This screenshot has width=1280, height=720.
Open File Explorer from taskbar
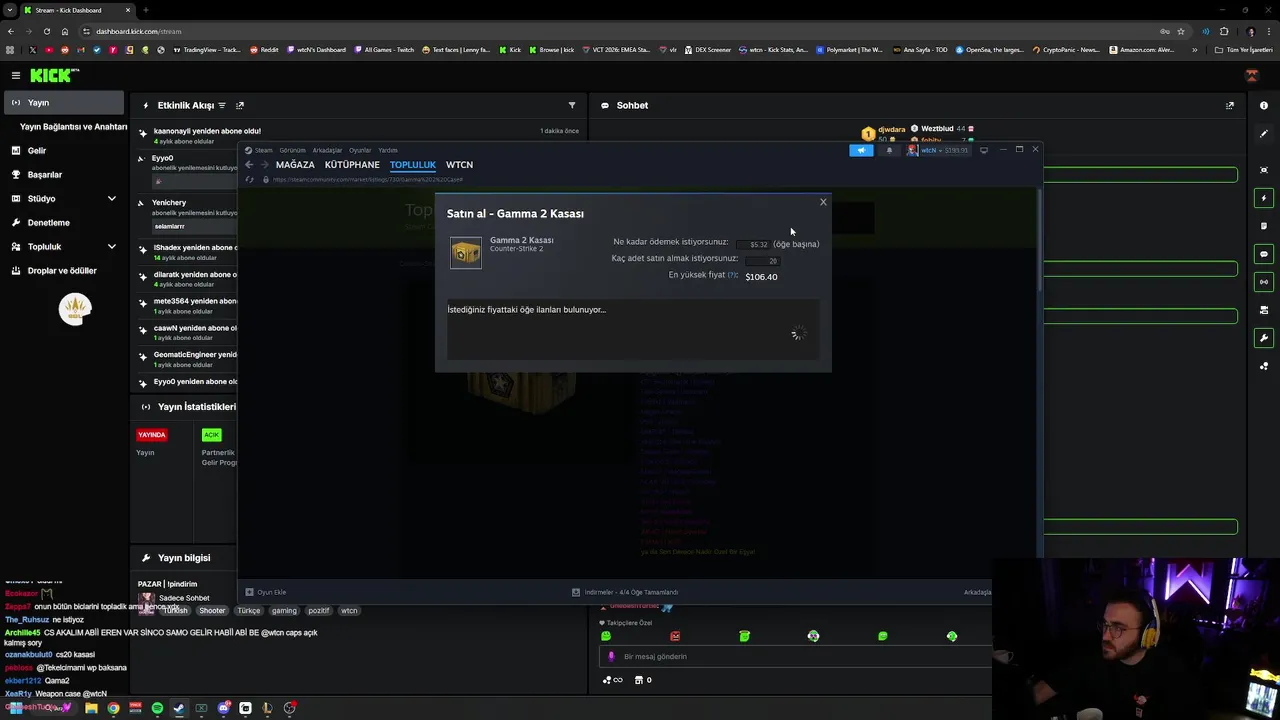(91, 708)
